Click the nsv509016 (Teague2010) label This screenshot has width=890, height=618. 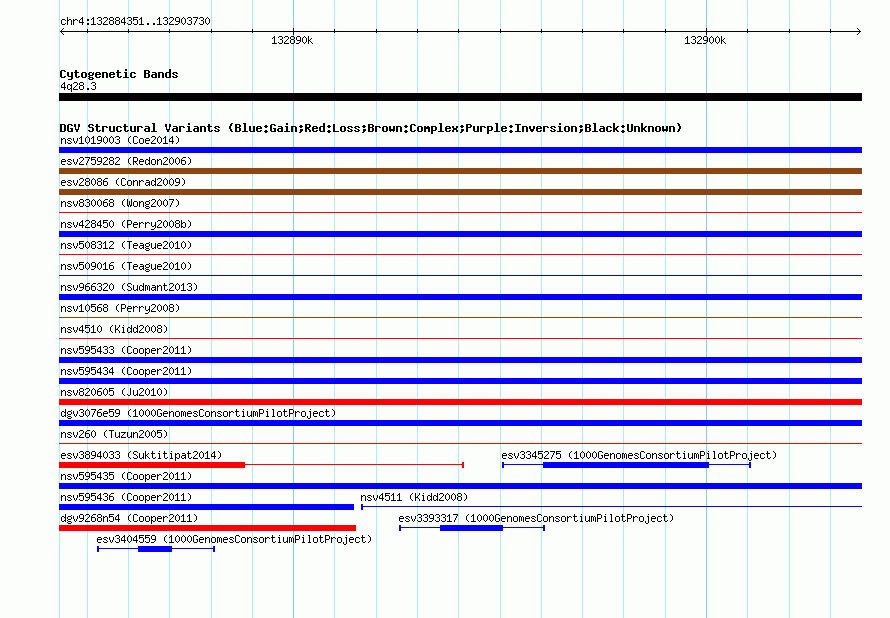pos(126,266)
